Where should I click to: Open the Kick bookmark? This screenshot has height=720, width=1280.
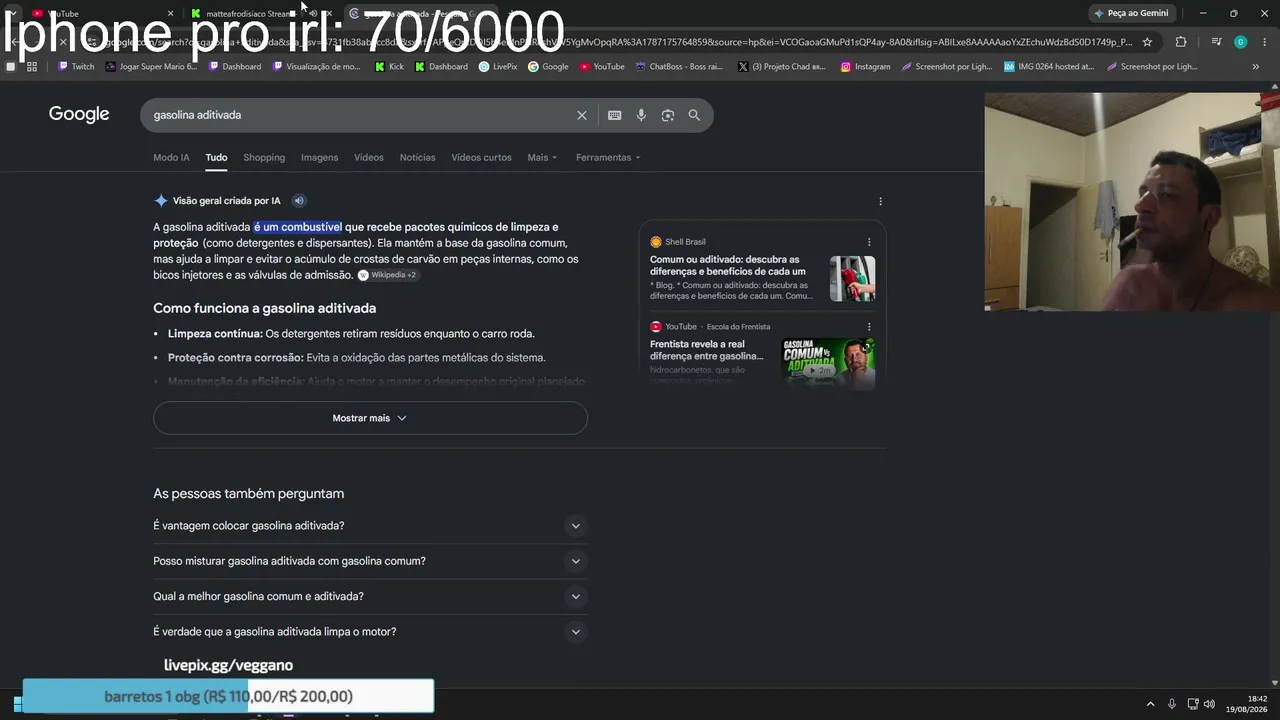pyautogui.click(x=390, y=67)
